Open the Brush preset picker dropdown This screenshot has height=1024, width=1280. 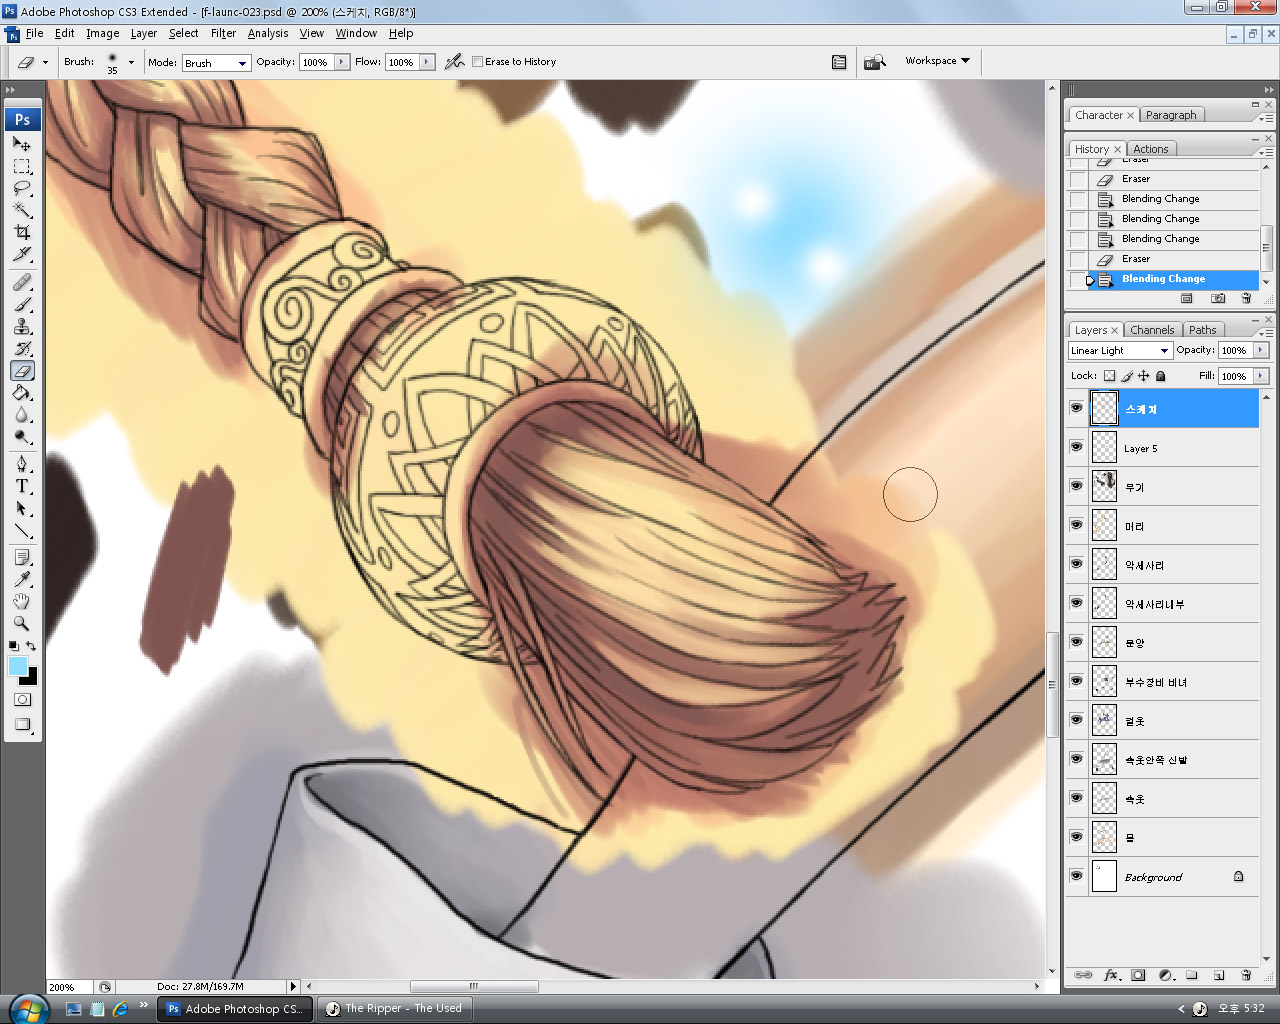131,62
